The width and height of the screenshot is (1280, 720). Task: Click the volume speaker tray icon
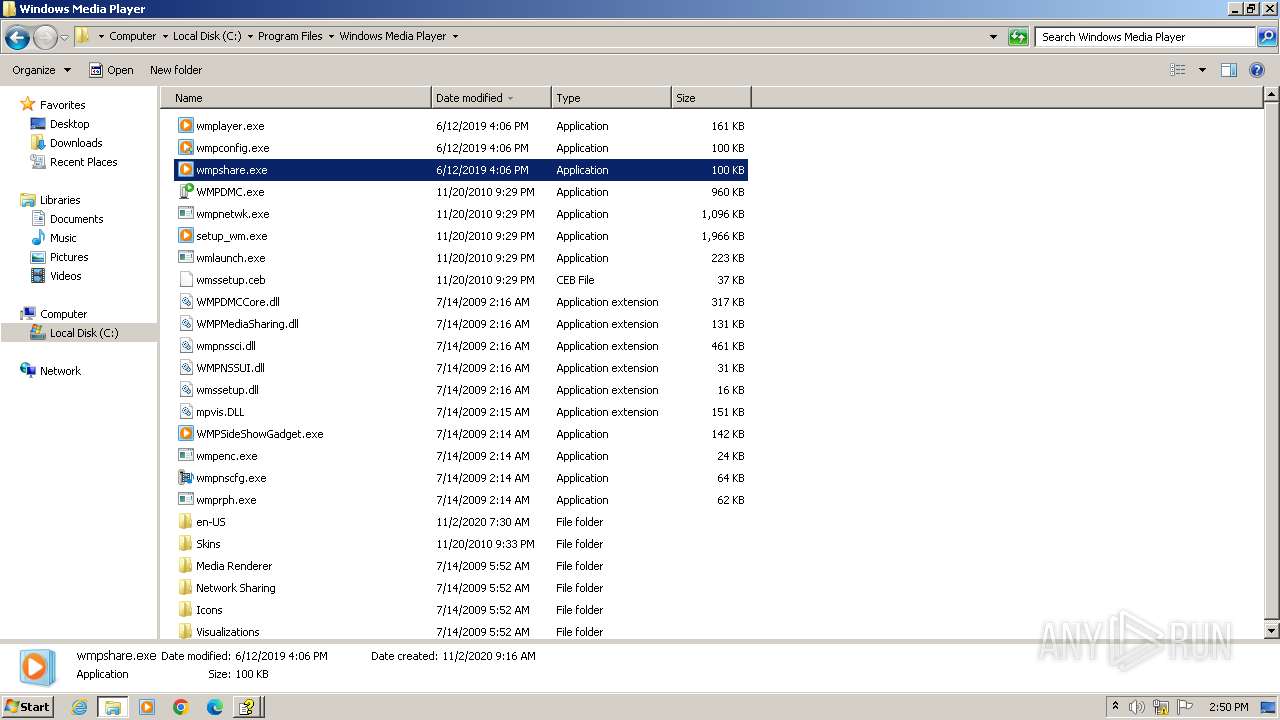[x=1137, y=707]
